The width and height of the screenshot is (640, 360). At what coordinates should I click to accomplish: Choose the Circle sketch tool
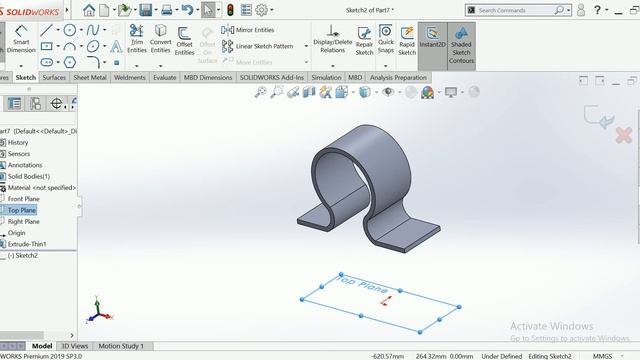(70, 30)
